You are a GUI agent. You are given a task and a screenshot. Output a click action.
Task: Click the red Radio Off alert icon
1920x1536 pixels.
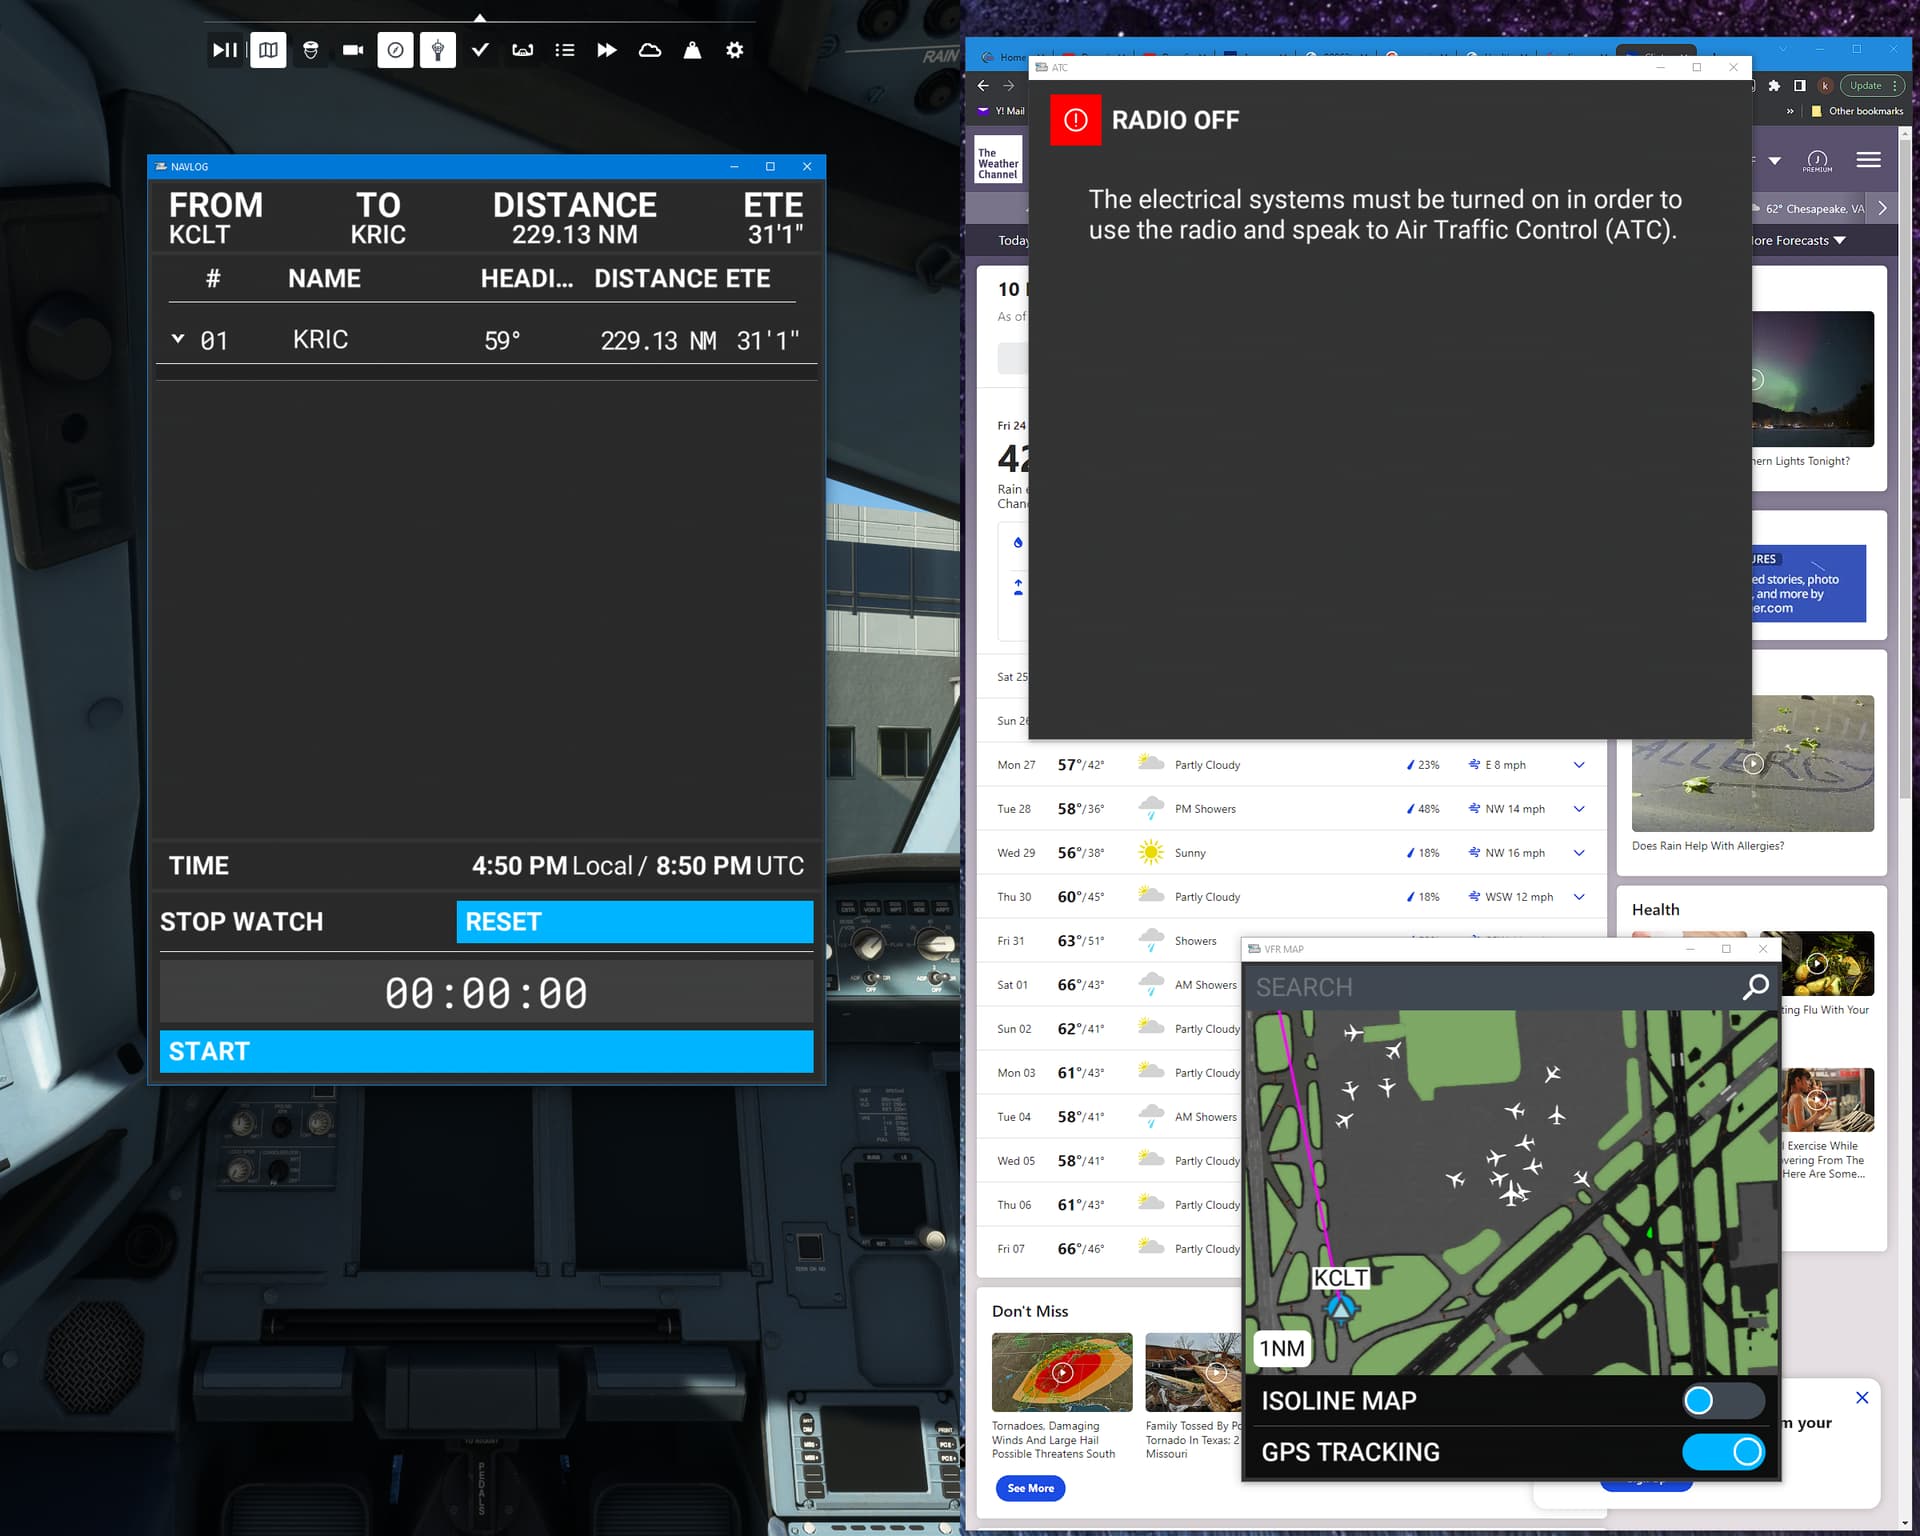click(1076, 120)
